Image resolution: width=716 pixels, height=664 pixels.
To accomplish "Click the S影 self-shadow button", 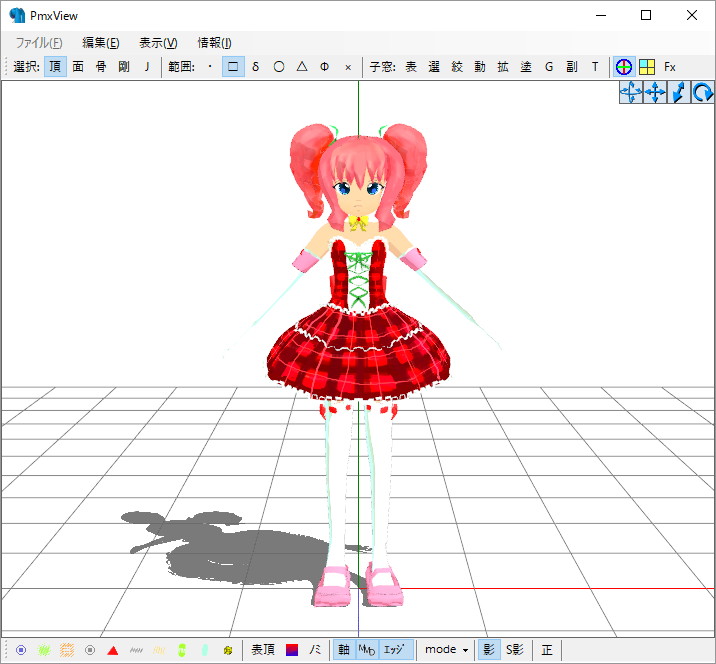I will pyautogui.click(x=515, y=650).
